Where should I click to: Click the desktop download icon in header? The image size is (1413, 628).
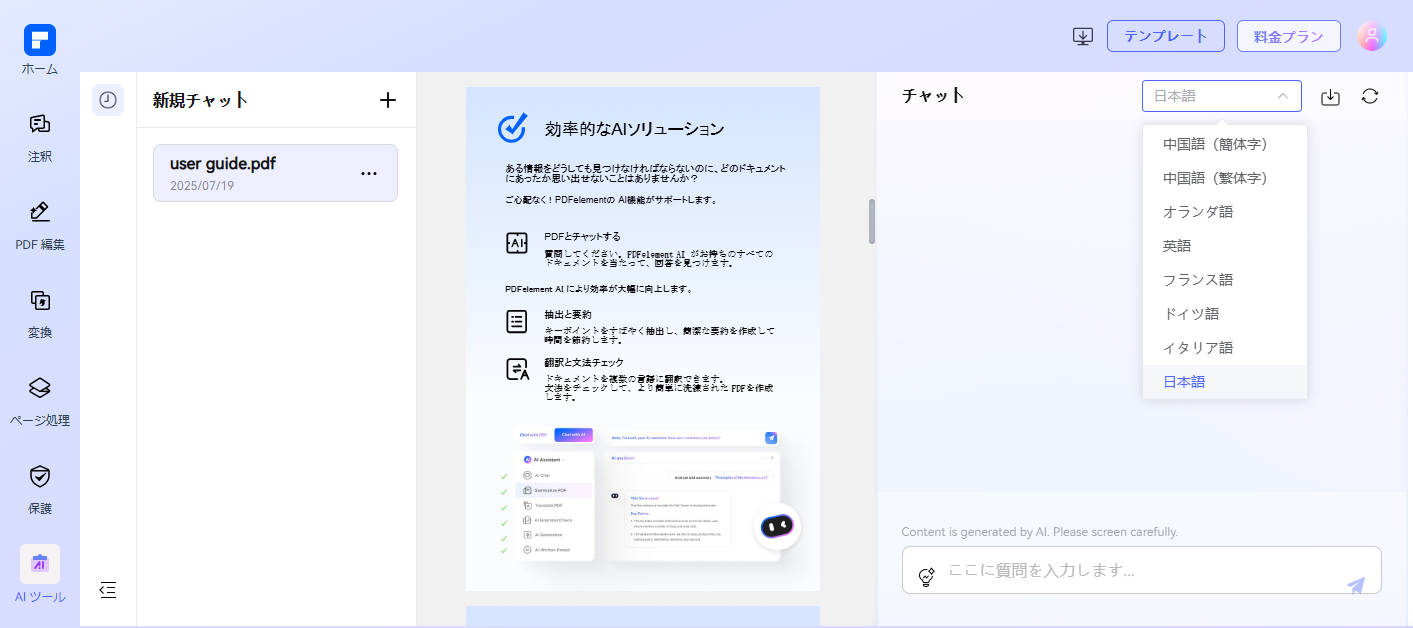[1082, 37]
